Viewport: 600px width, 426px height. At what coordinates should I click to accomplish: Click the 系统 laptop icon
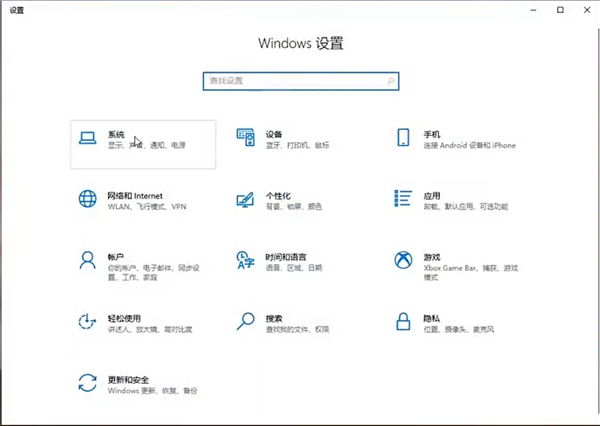(88, 138)
